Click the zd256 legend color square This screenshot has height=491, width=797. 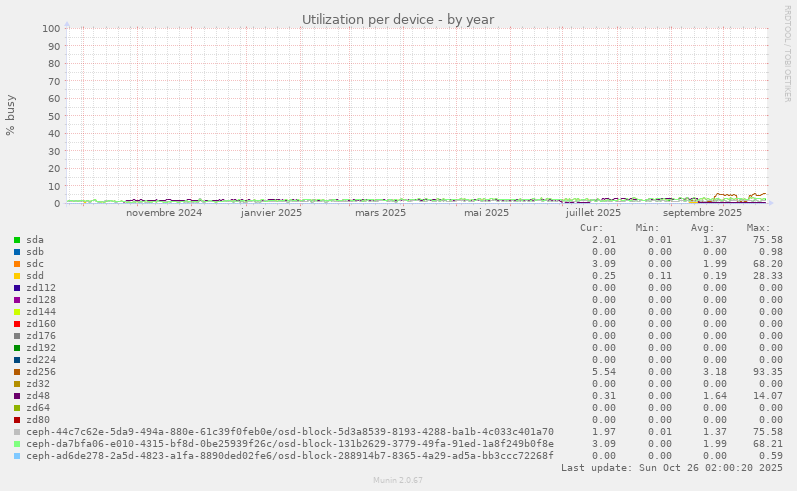17,372
